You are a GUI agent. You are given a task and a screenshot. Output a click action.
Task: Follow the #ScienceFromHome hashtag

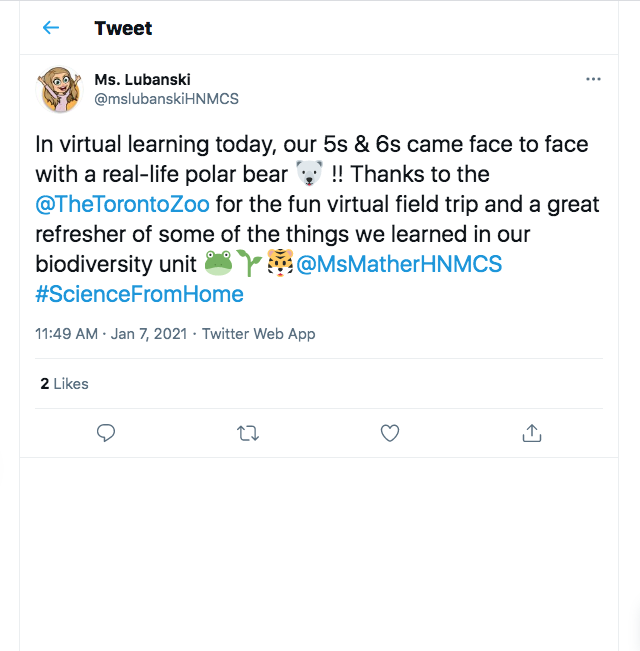click(139, 294)
